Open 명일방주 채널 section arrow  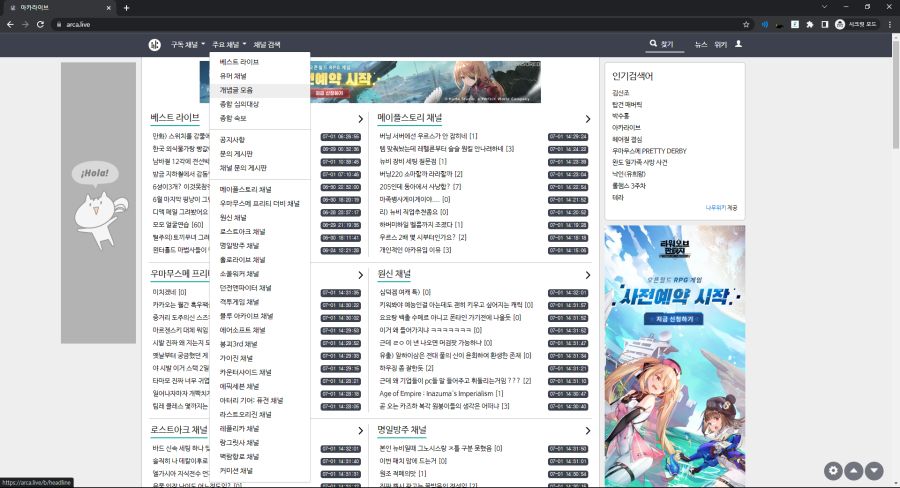click(588, 431)
